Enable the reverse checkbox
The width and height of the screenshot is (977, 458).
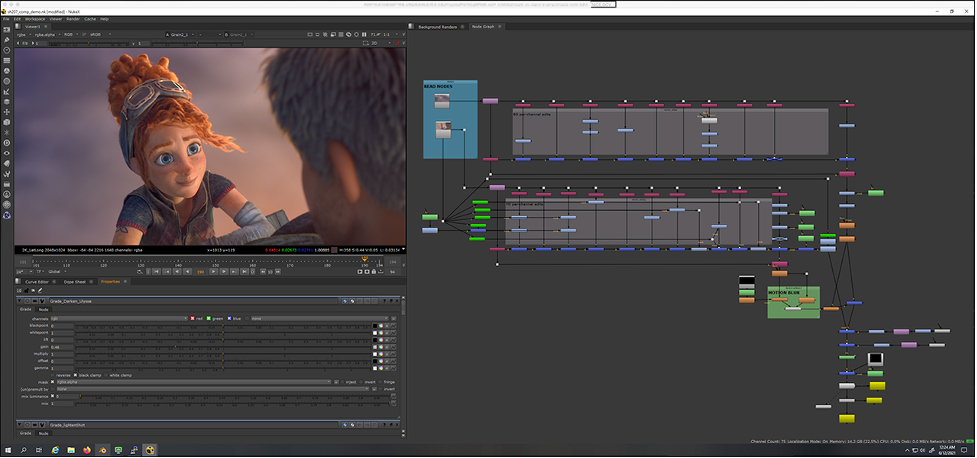53,375
